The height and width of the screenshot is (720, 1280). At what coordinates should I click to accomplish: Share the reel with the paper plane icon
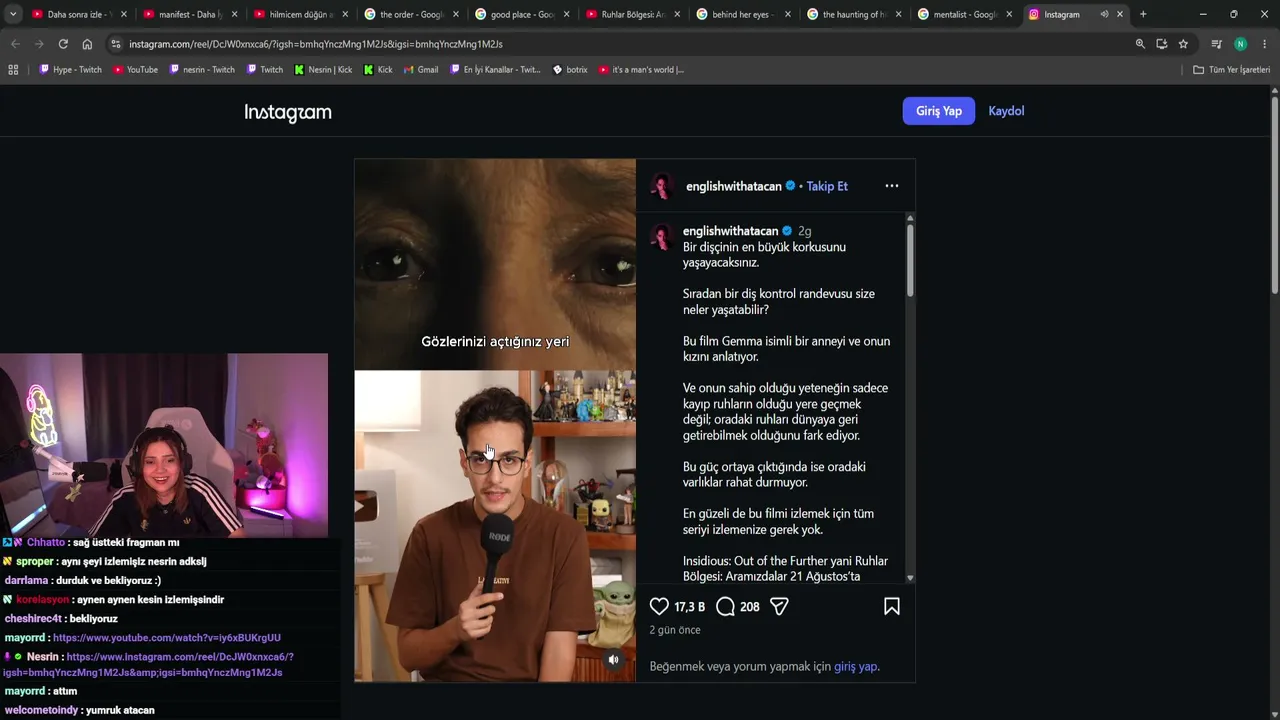[x=779, y=606]
